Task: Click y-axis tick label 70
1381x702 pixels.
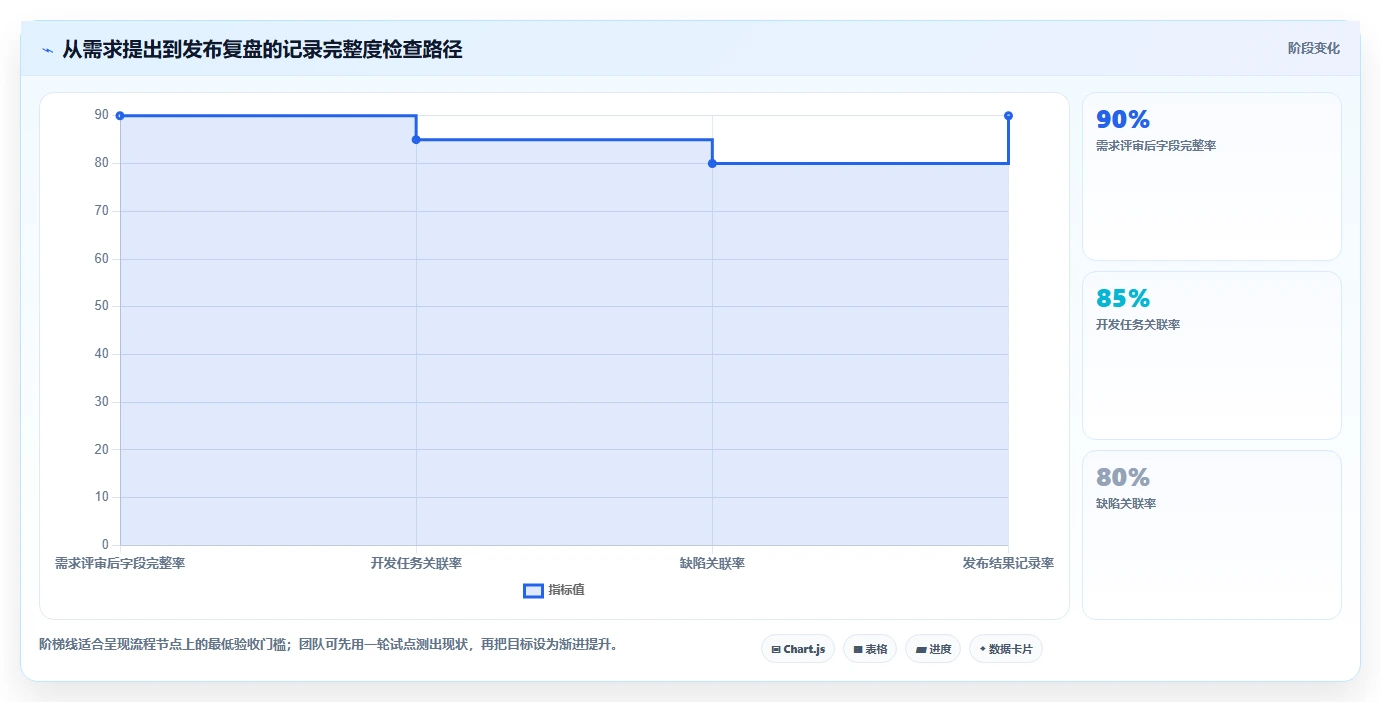Action: [101, 211]
